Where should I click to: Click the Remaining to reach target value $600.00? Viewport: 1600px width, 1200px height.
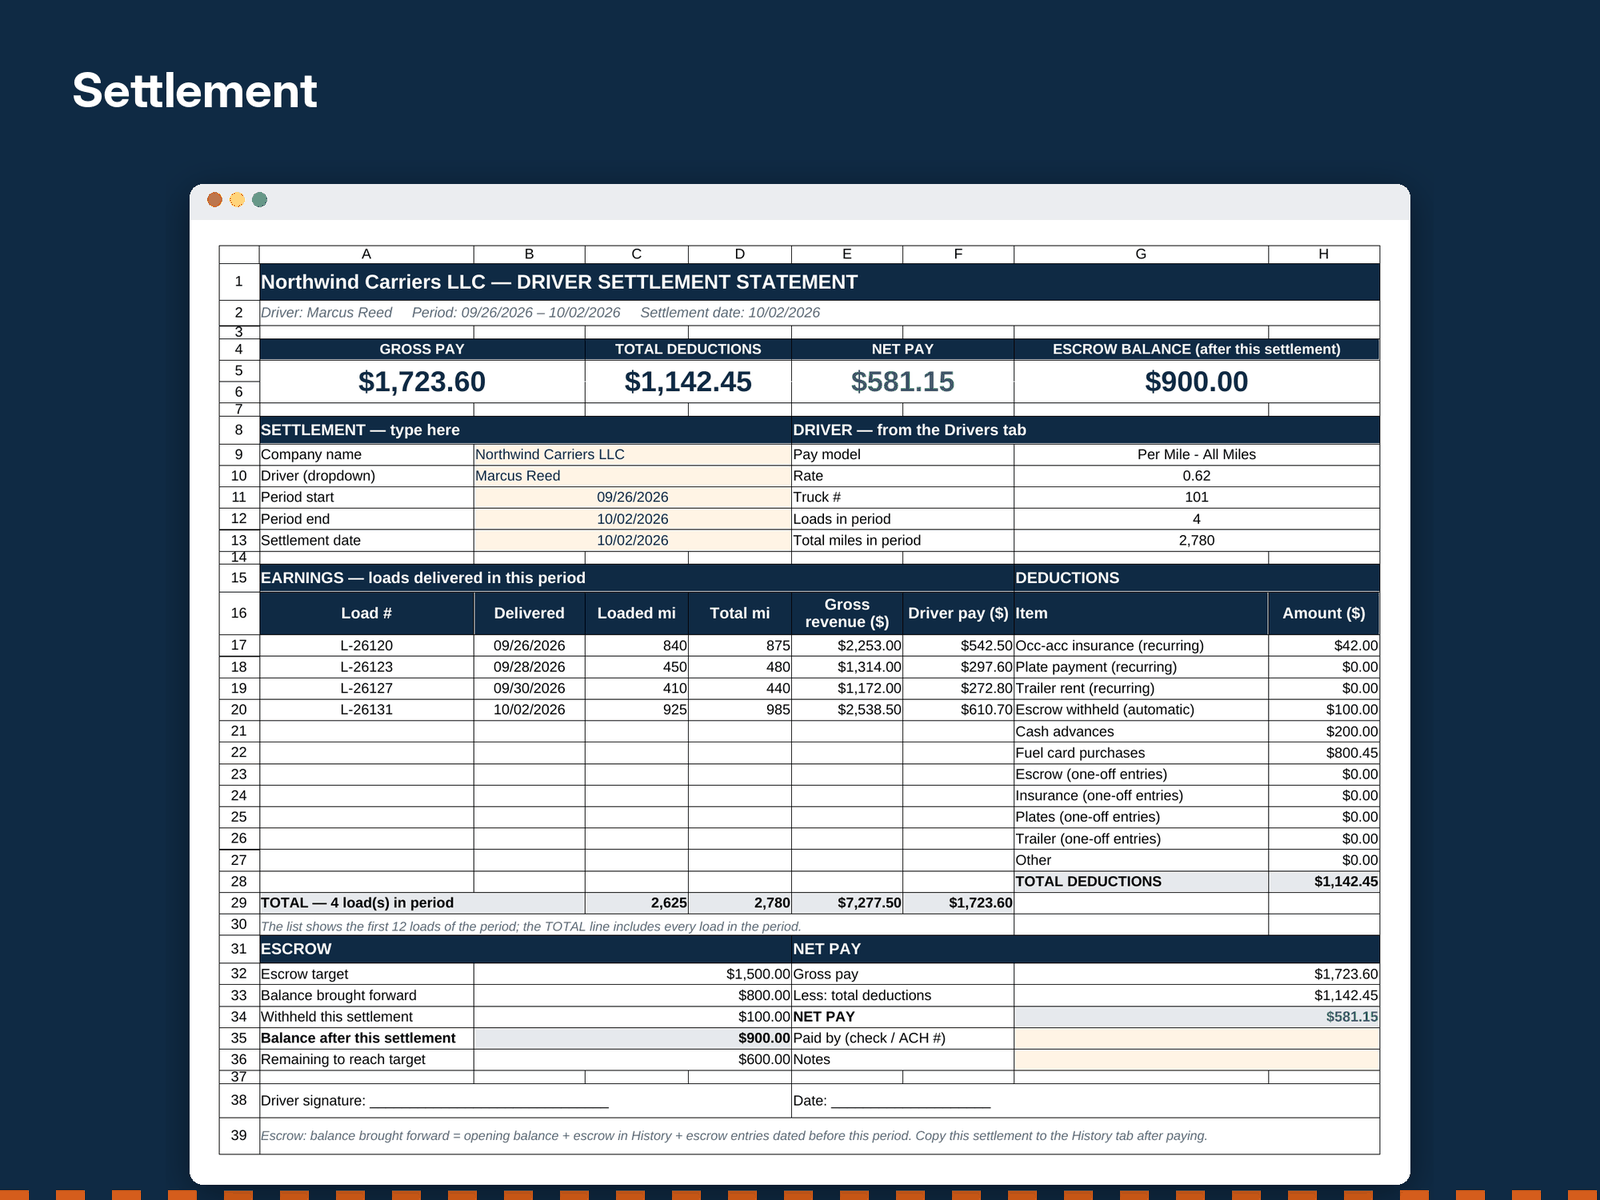tap(632, 1059)
